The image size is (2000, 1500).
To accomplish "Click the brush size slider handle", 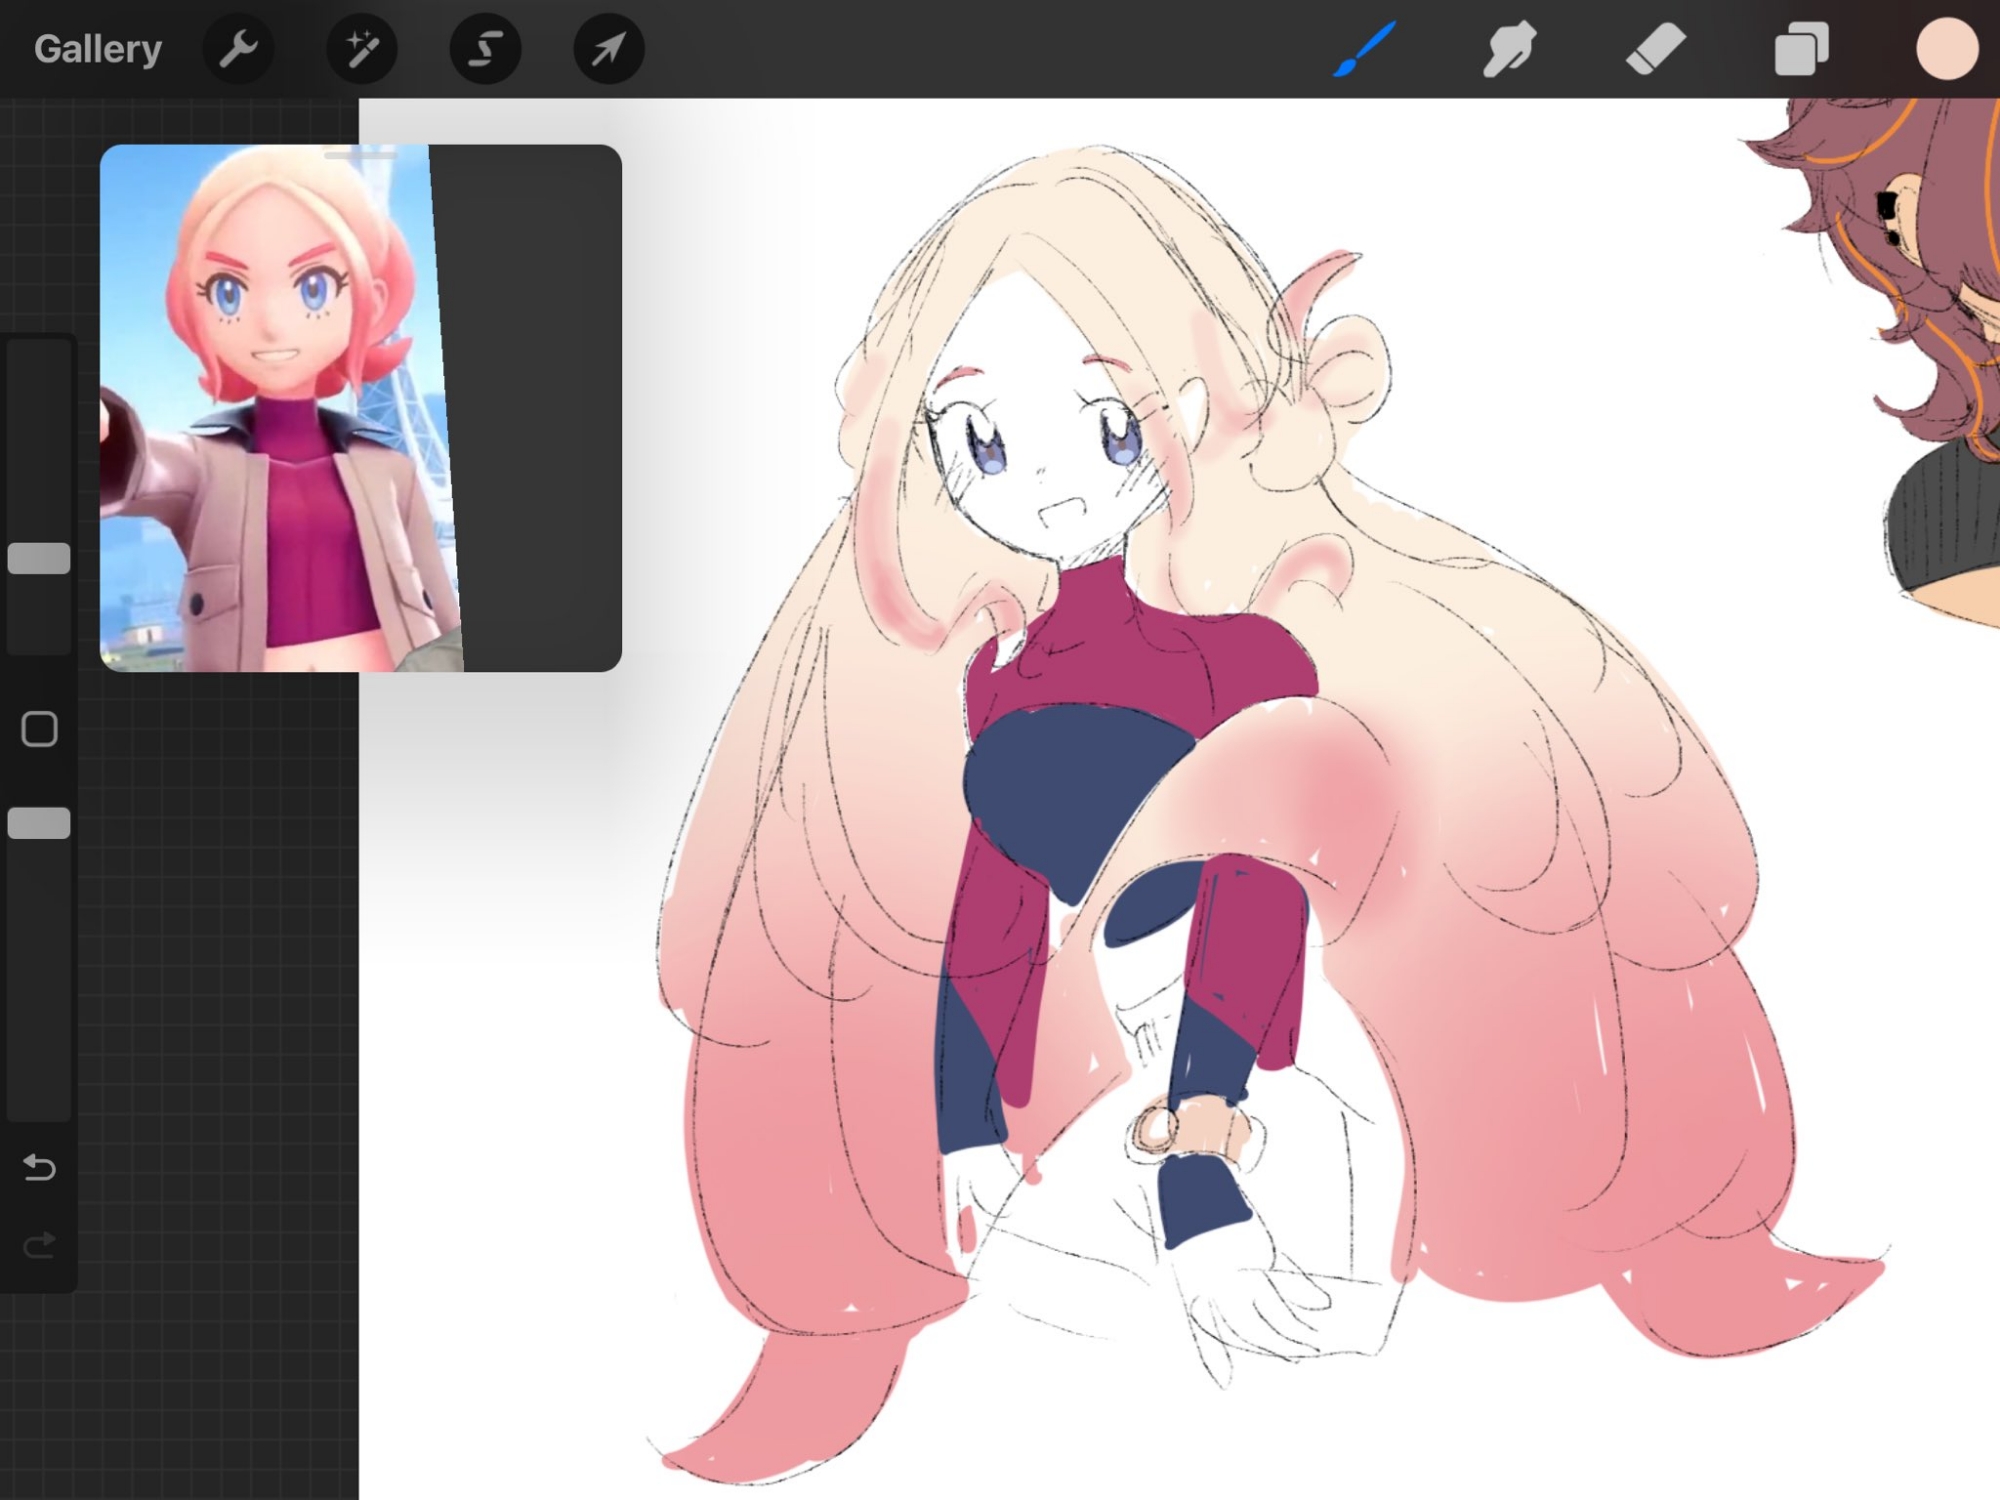I will pos(39,558).
